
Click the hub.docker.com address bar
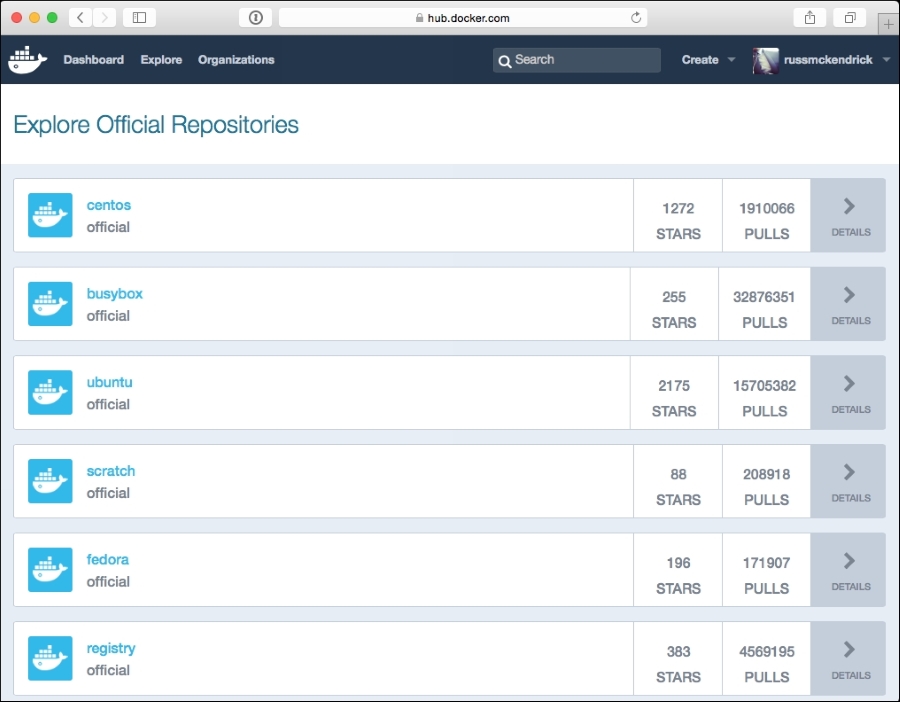pyautogui.click(x=463, y=18)
